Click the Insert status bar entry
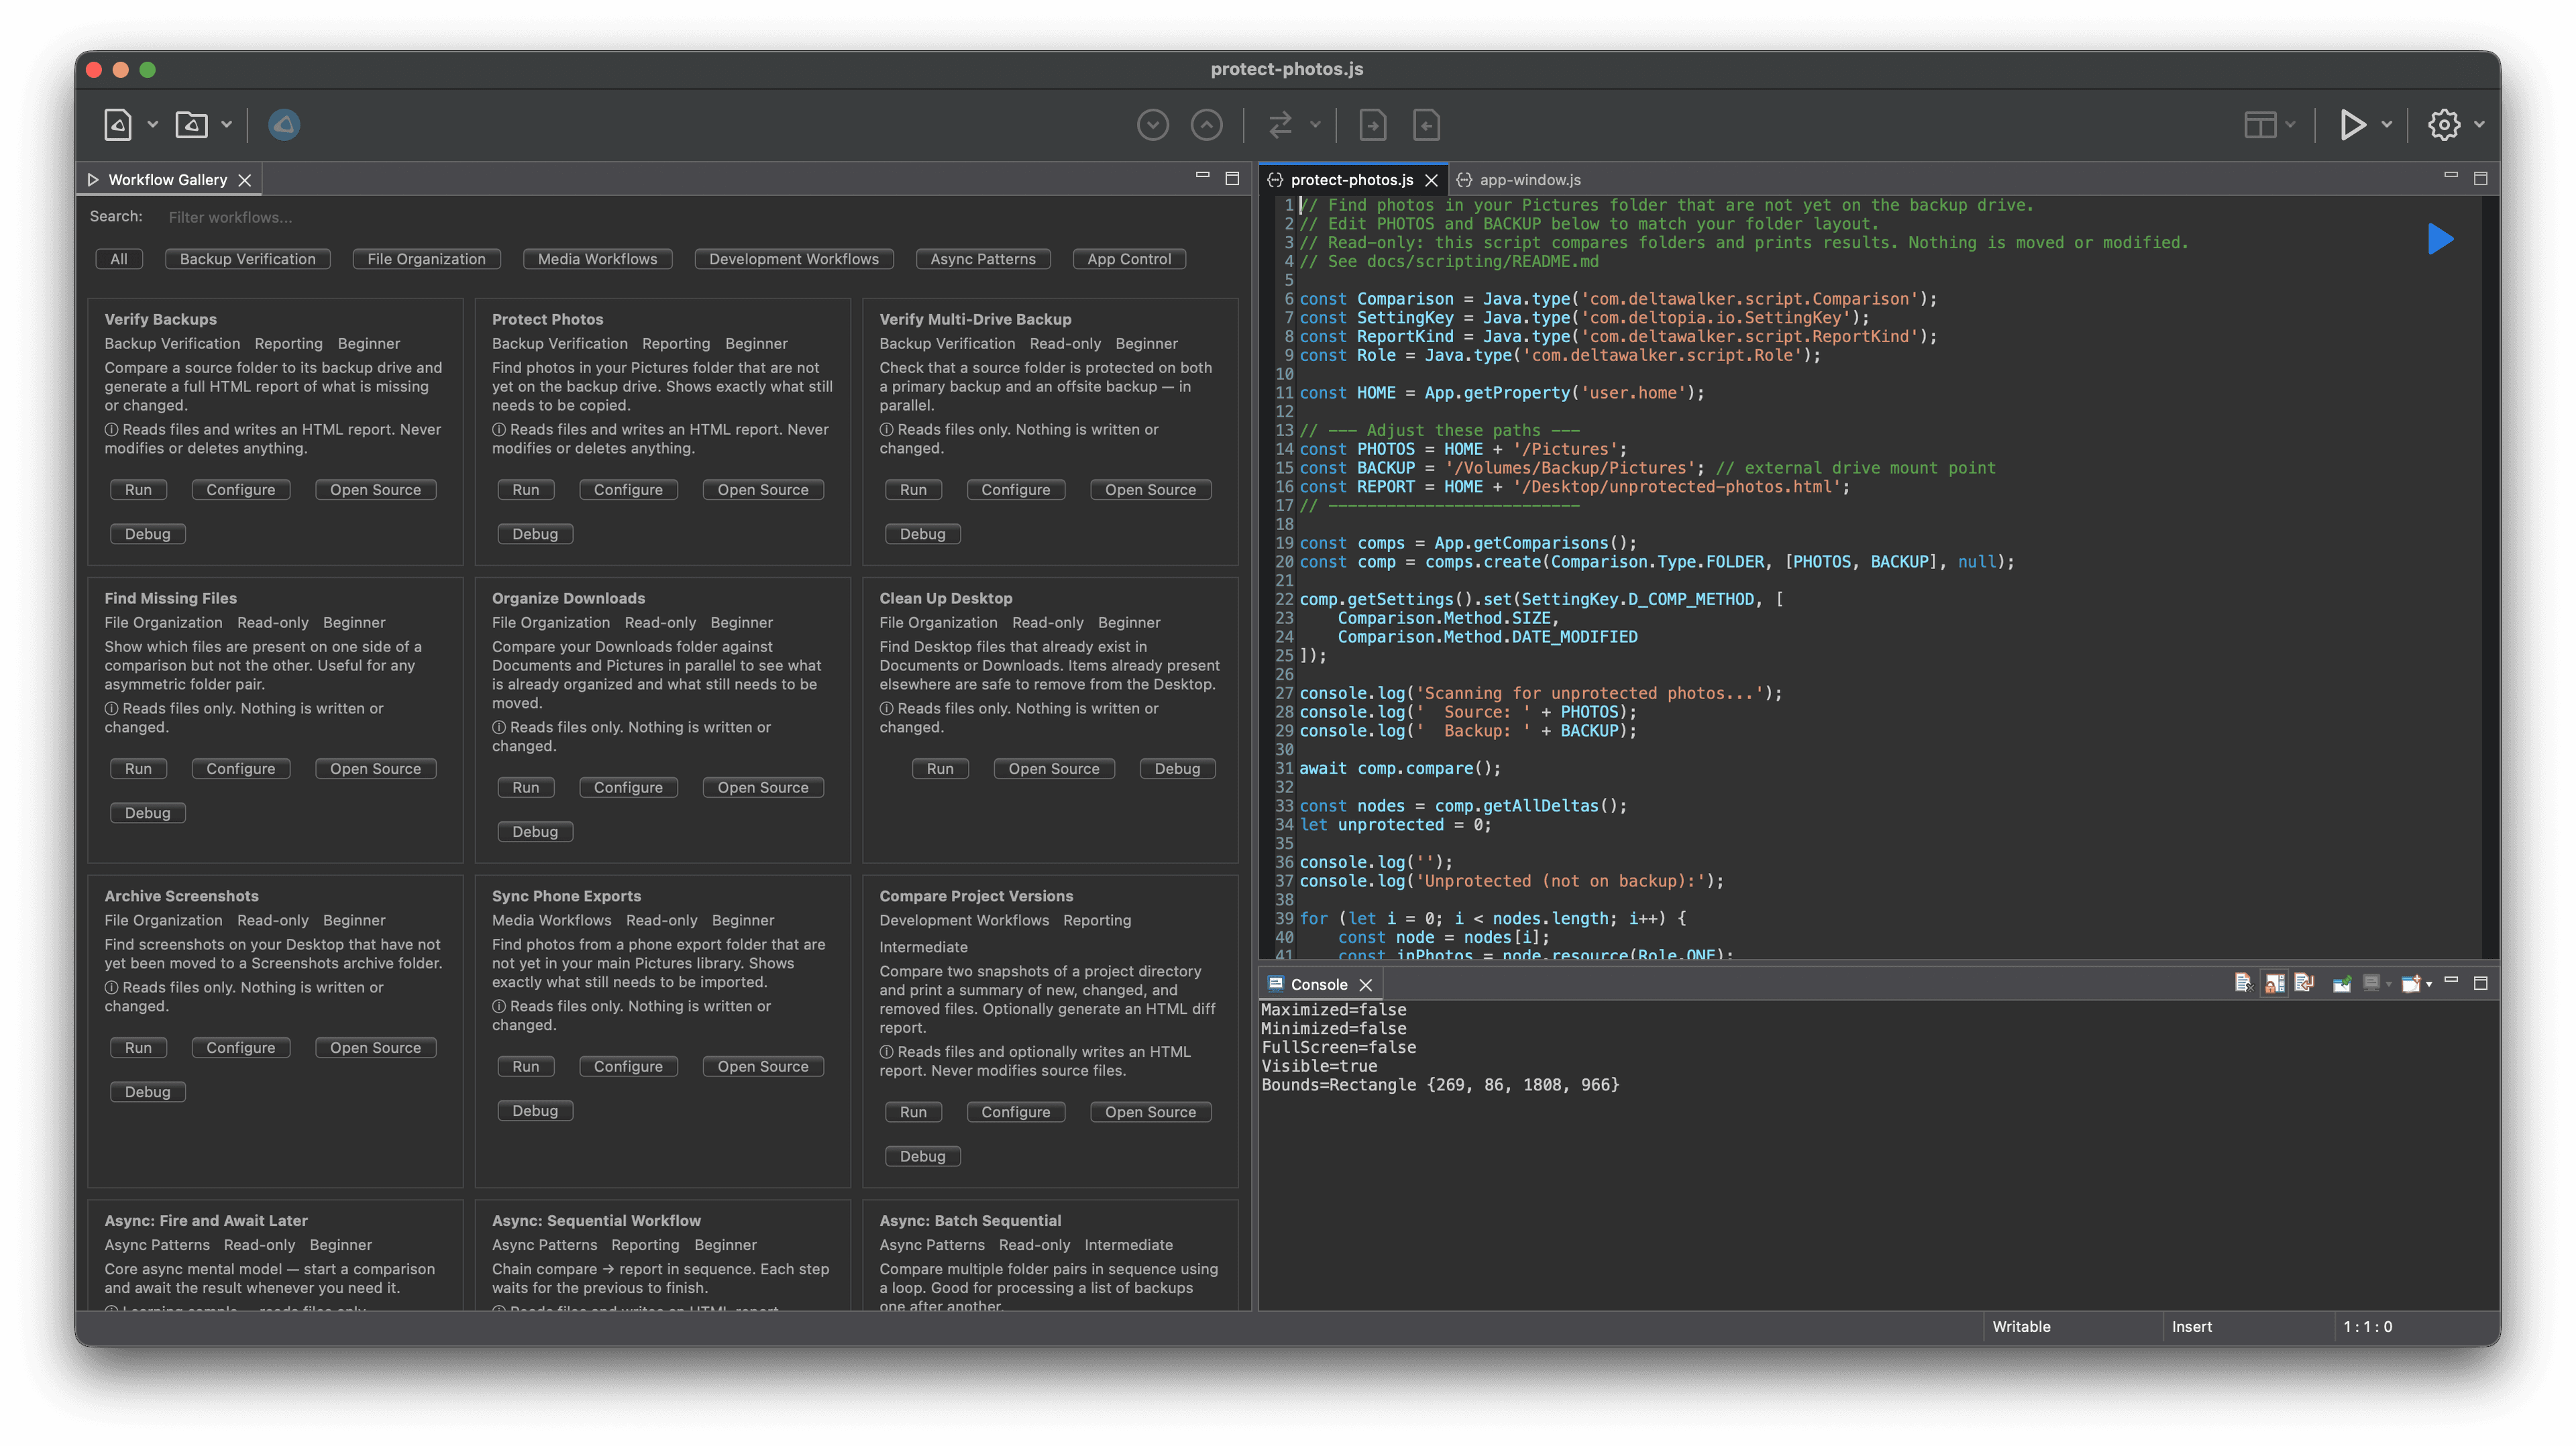This screenshot has height=1446, width=2576. 2191,1327
